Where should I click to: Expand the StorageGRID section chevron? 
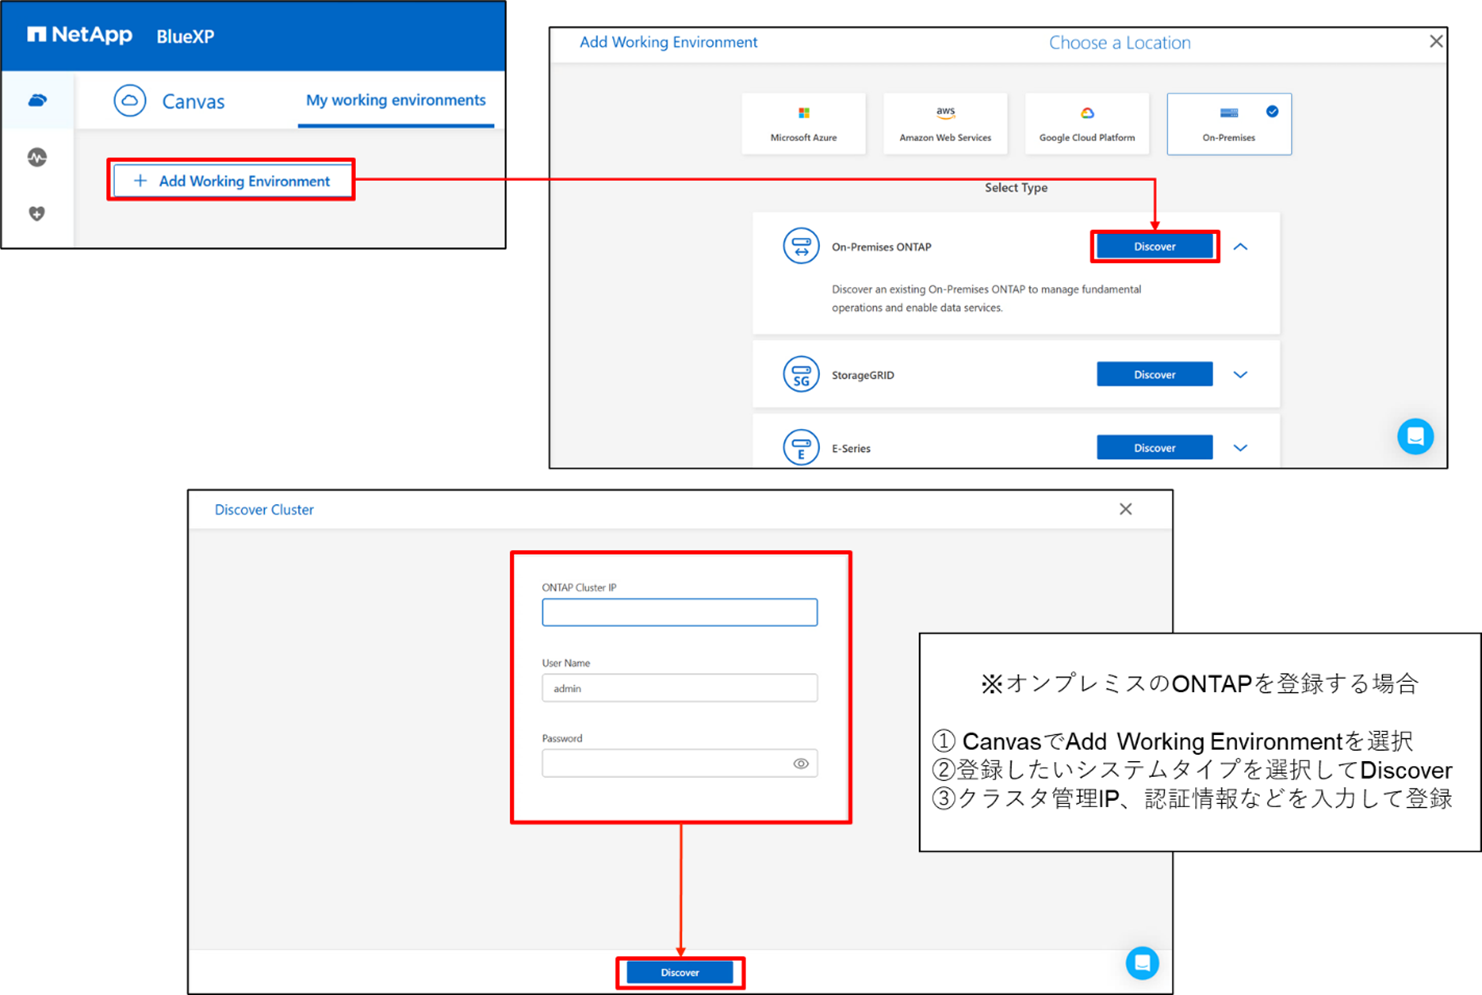(1241, 375)
